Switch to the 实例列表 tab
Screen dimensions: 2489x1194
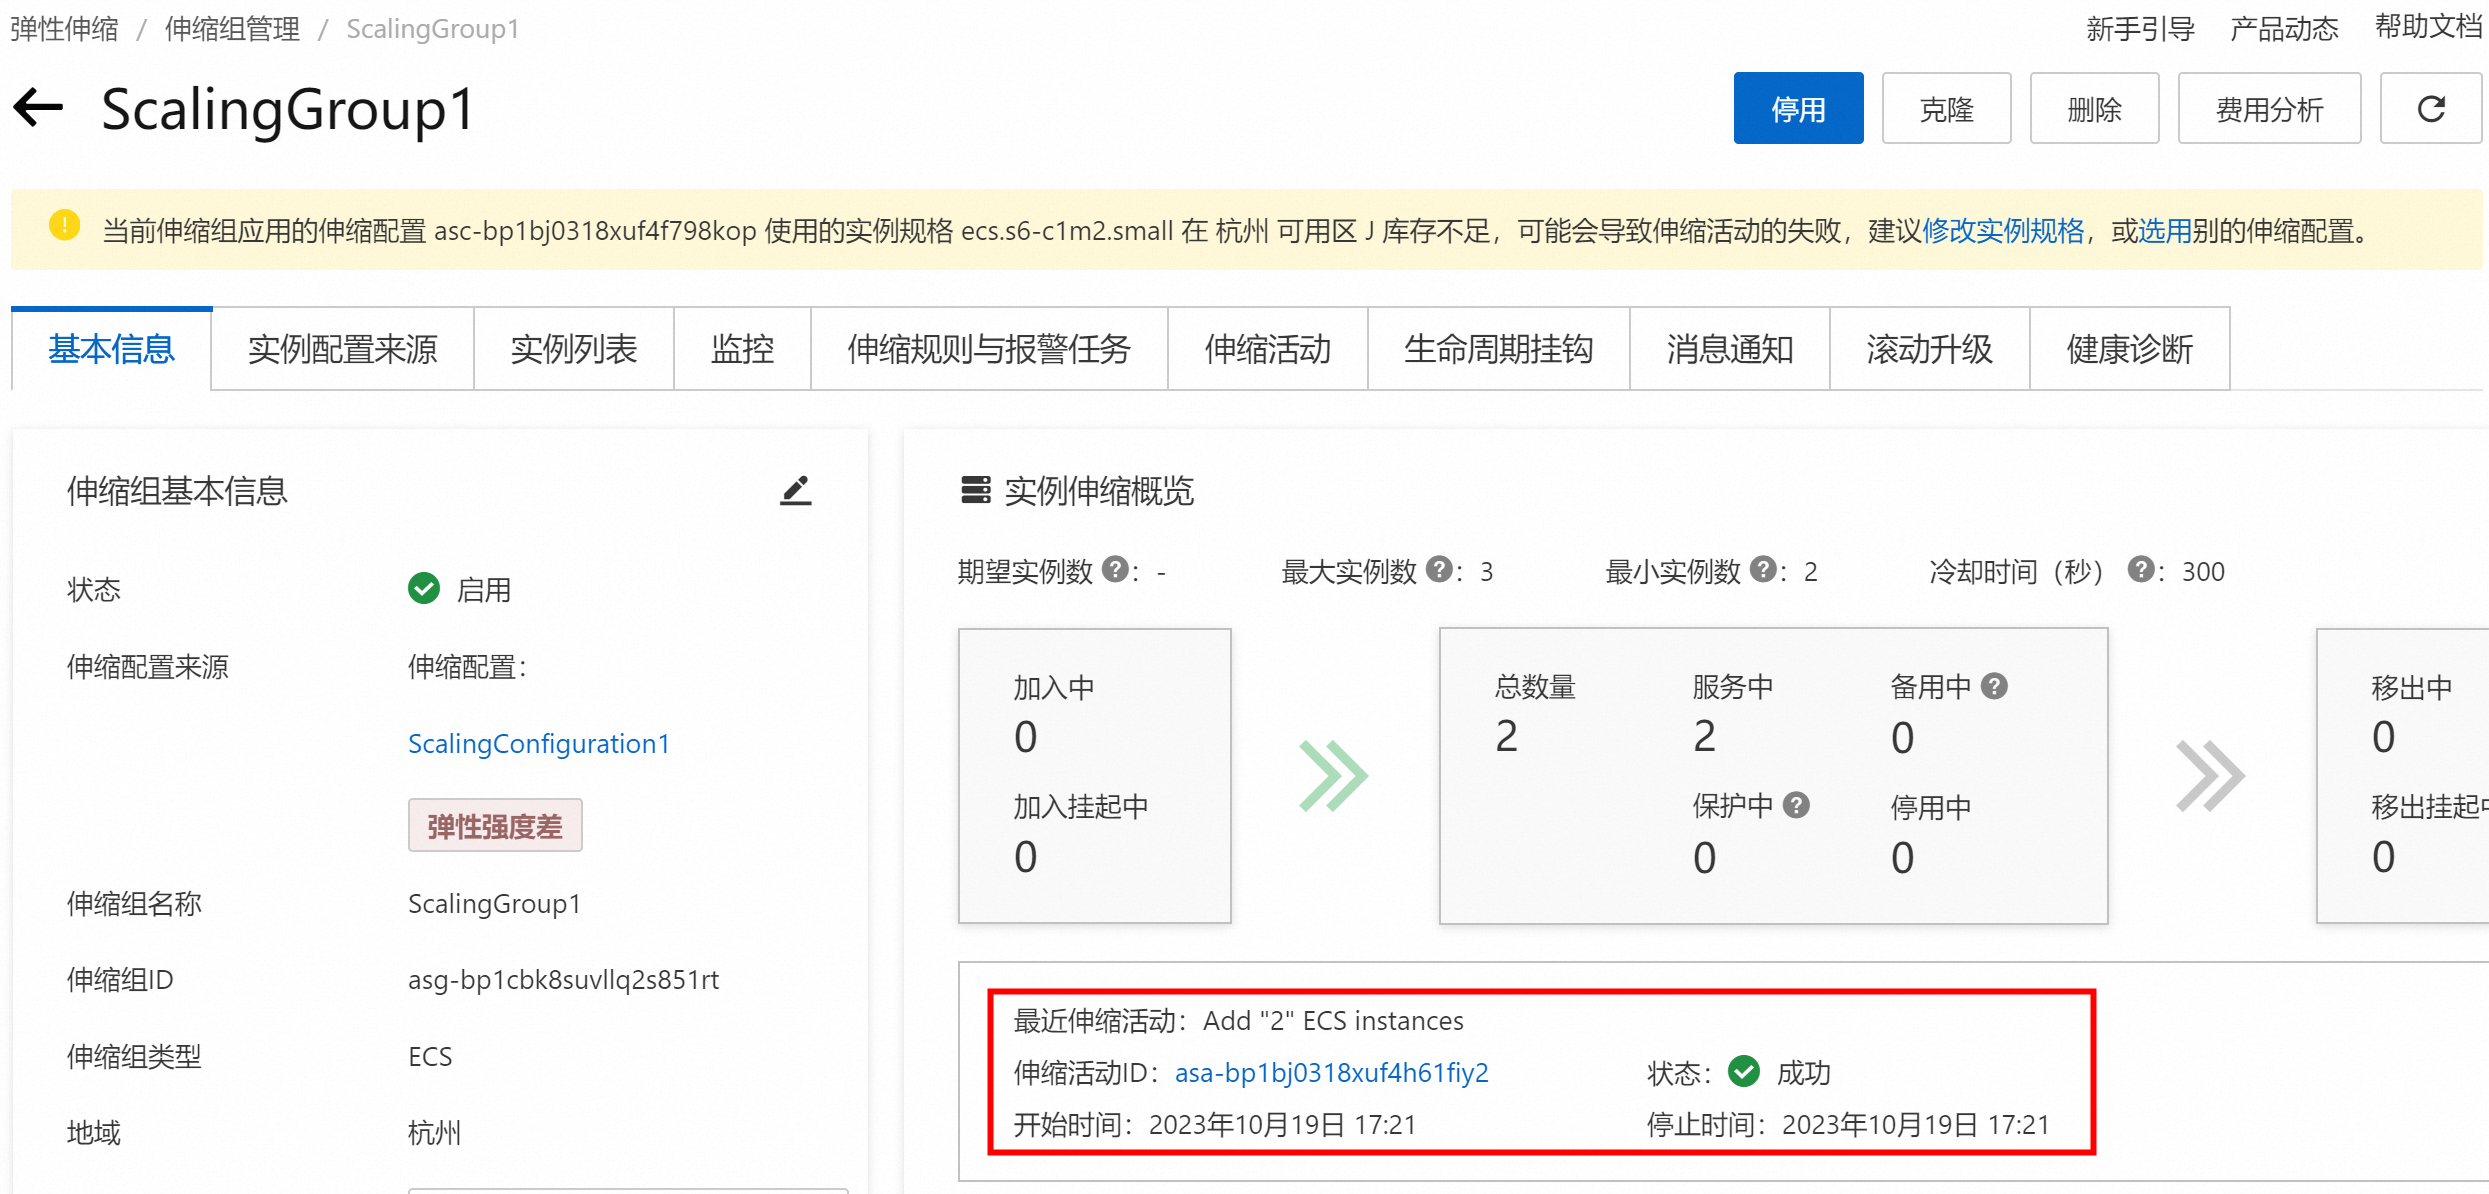point(573,349)
